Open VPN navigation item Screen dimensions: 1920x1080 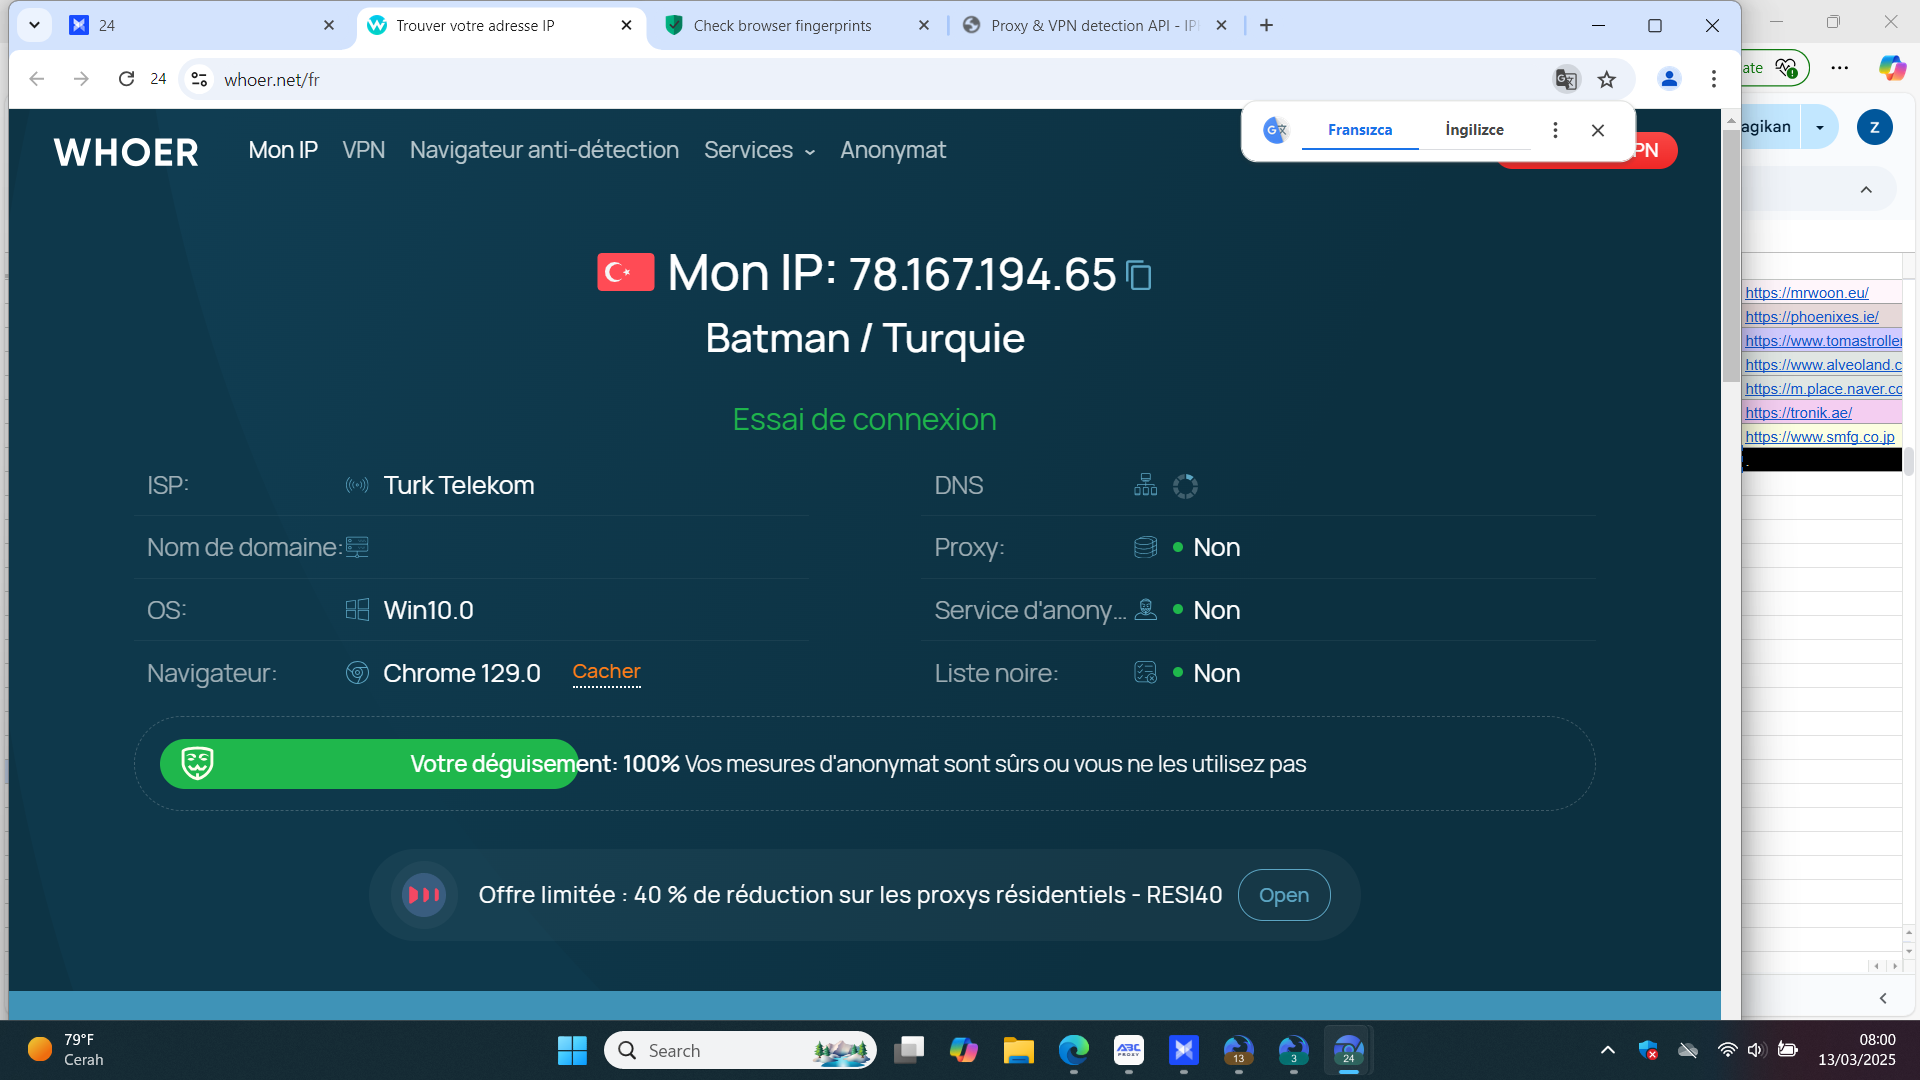click(364, 150)
